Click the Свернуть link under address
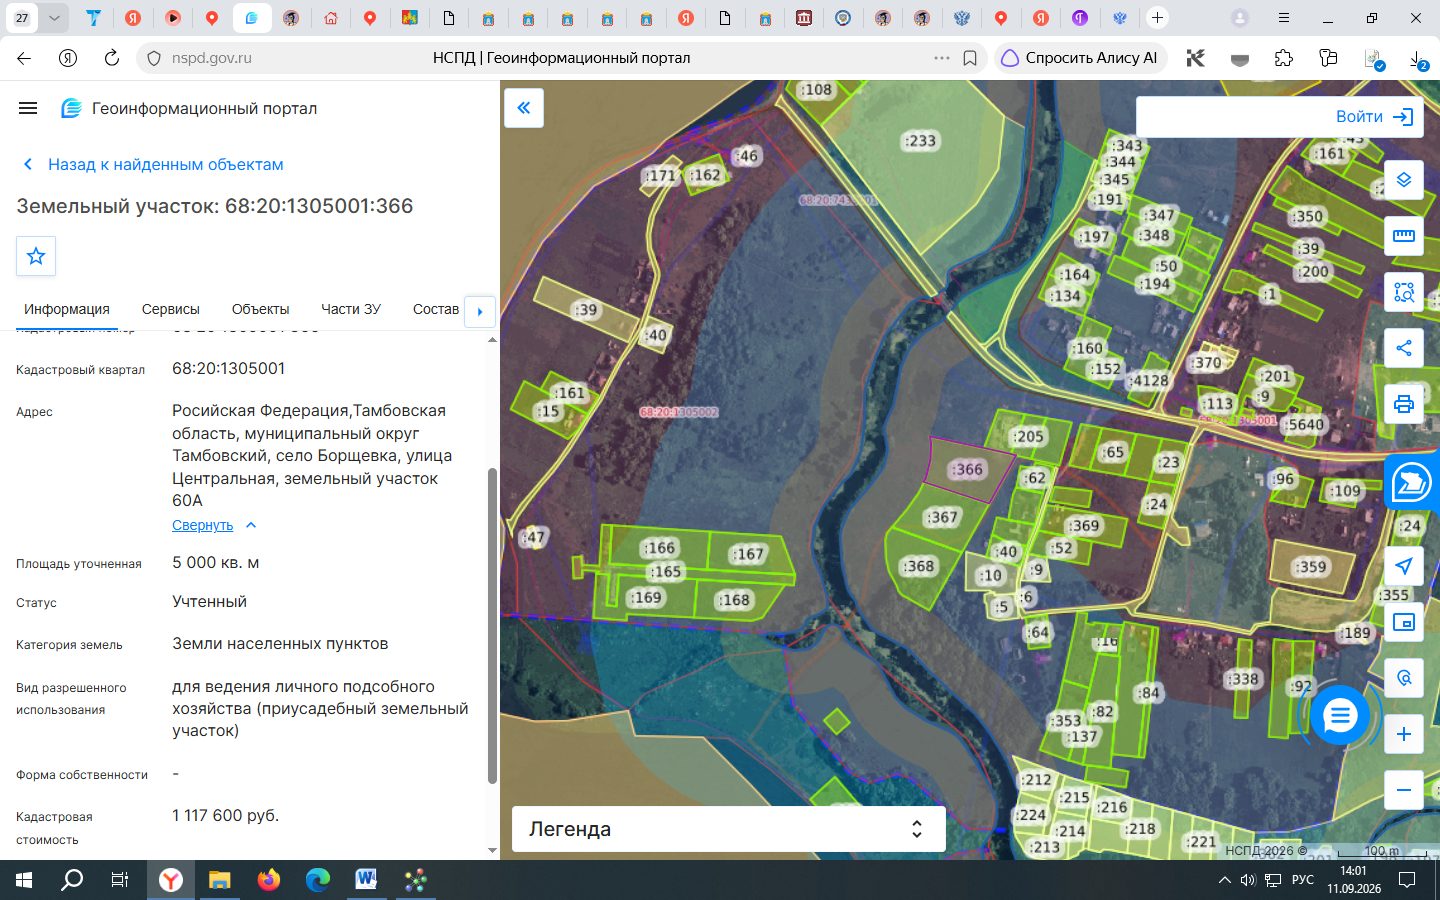The height and width of the screenshot is (900, 1440). 202,525
